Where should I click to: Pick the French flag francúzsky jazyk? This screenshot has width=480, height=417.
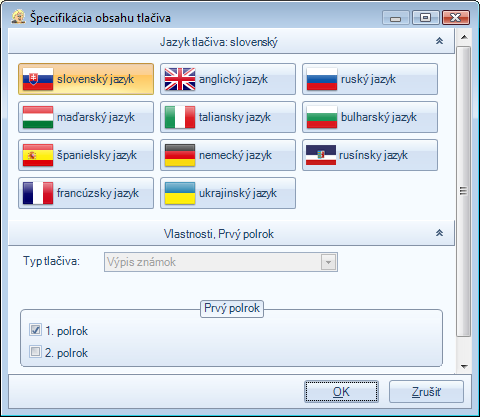pos(86,193)
